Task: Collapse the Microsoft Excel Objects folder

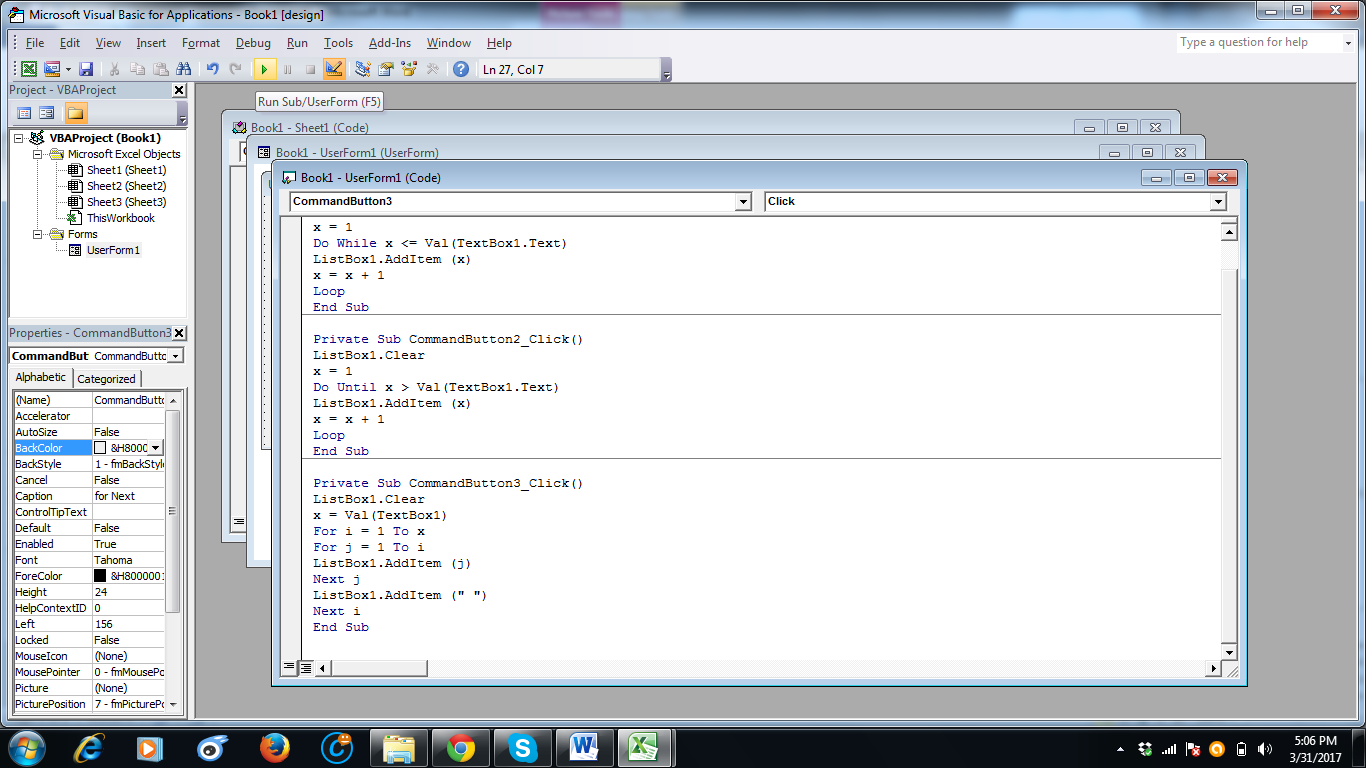Action: coord(38,154)
